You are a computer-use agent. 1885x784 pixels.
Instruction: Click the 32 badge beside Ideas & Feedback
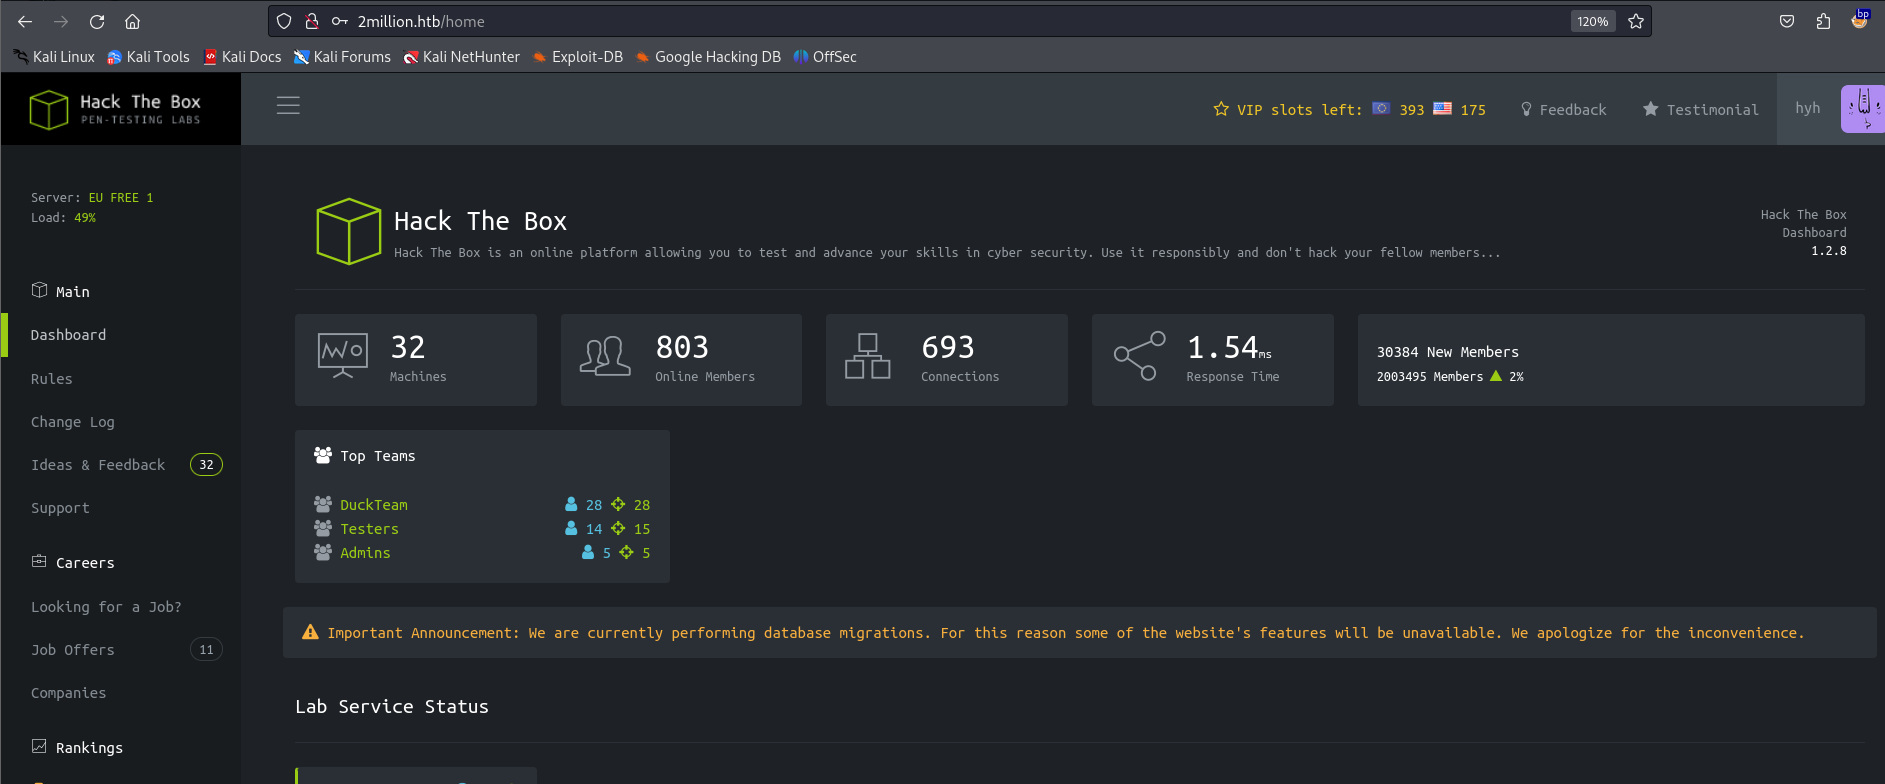[206, 464]
